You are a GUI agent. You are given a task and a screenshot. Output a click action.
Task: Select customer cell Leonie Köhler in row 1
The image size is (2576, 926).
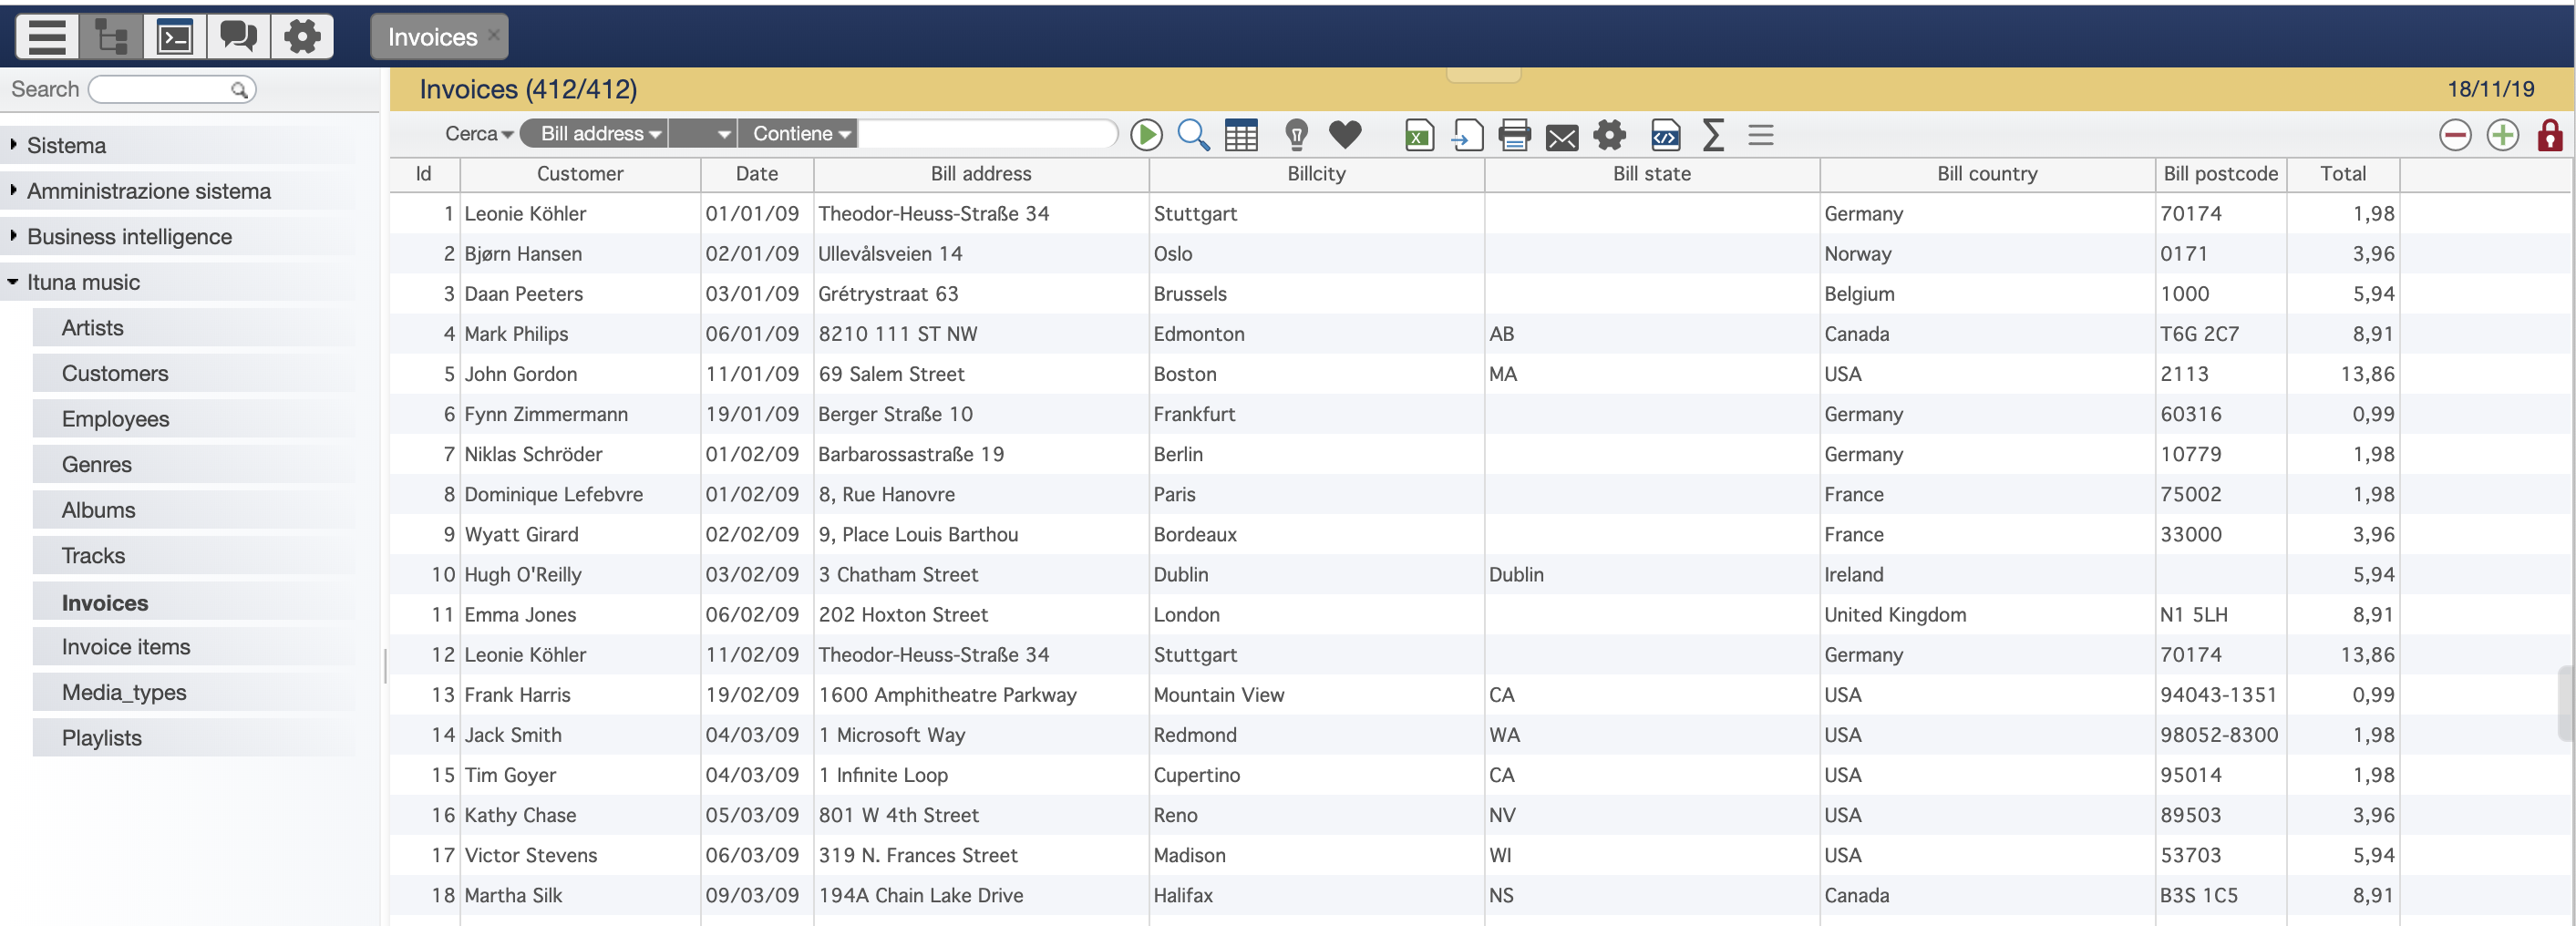pos(580,214)
